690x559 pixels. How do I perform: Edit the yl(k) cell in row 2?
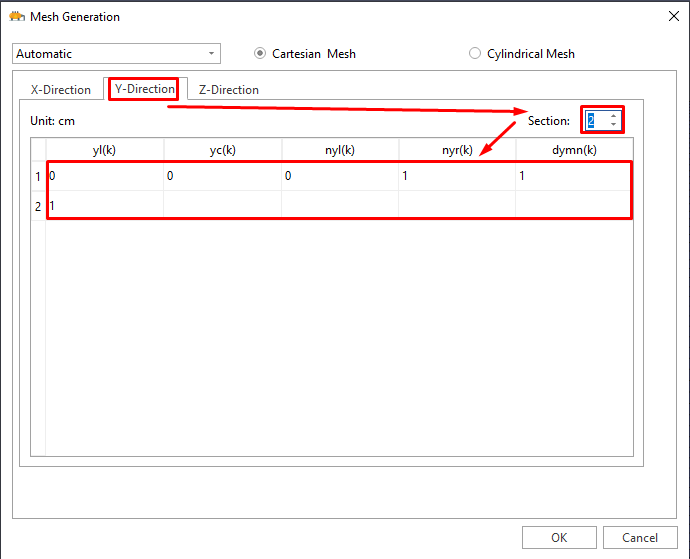click(x=105, y=206)
